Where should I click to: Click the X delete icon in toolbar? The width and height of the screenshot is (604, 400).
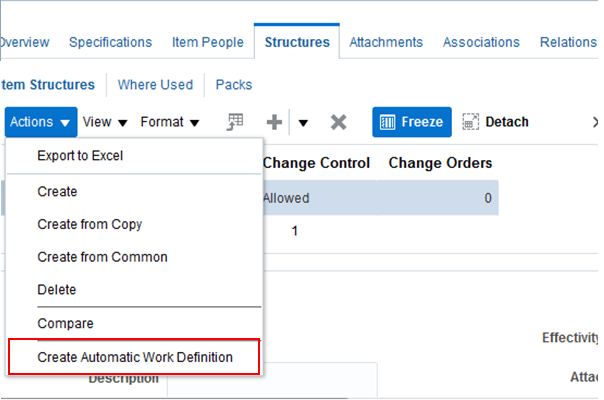338,122
